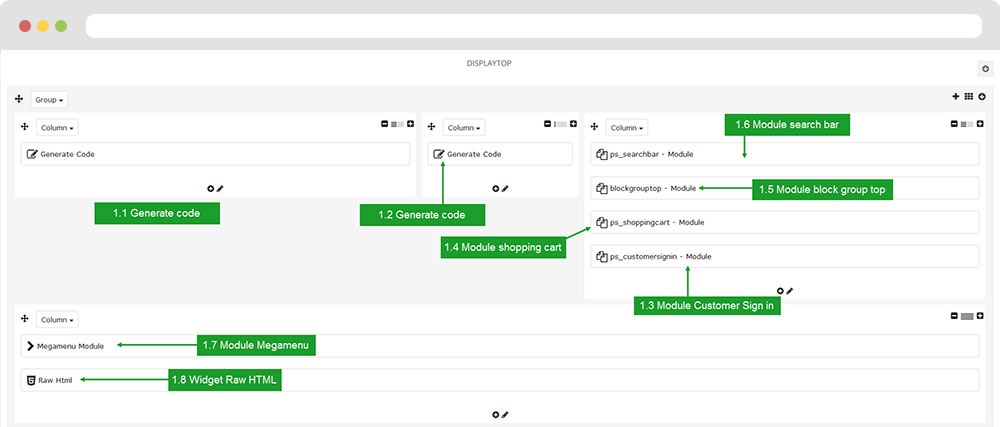Viewport: 1000px width, 427px height.
Task: Open the Group dropdown
Action: (x=49, y=99)
